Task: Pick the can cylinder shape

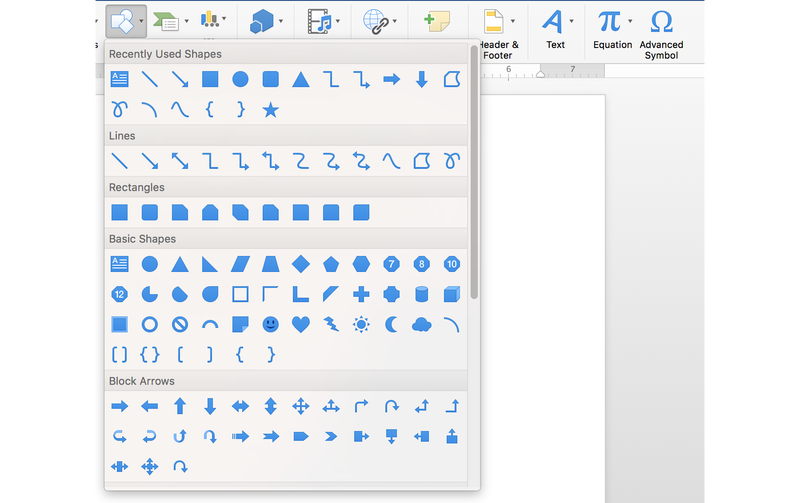Action: pos(421,294)
